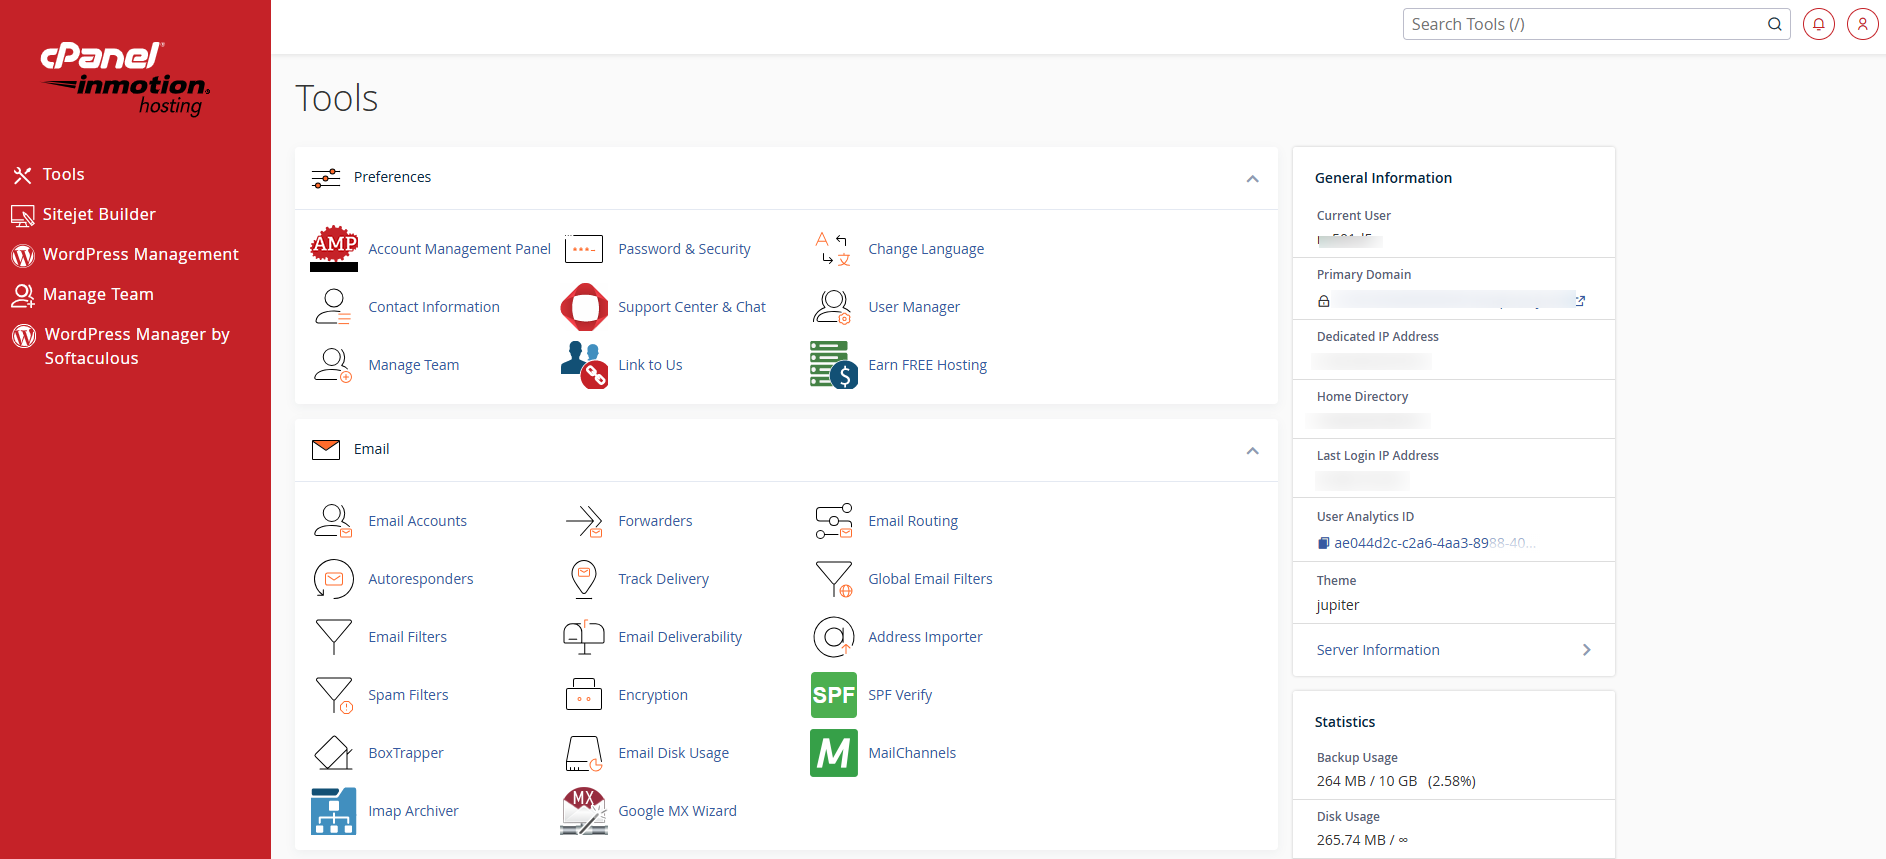Click the Imap Archiver icon
Image resolution: width=1886 pixels, height=859 pixels.
click(x=334, y=811)
